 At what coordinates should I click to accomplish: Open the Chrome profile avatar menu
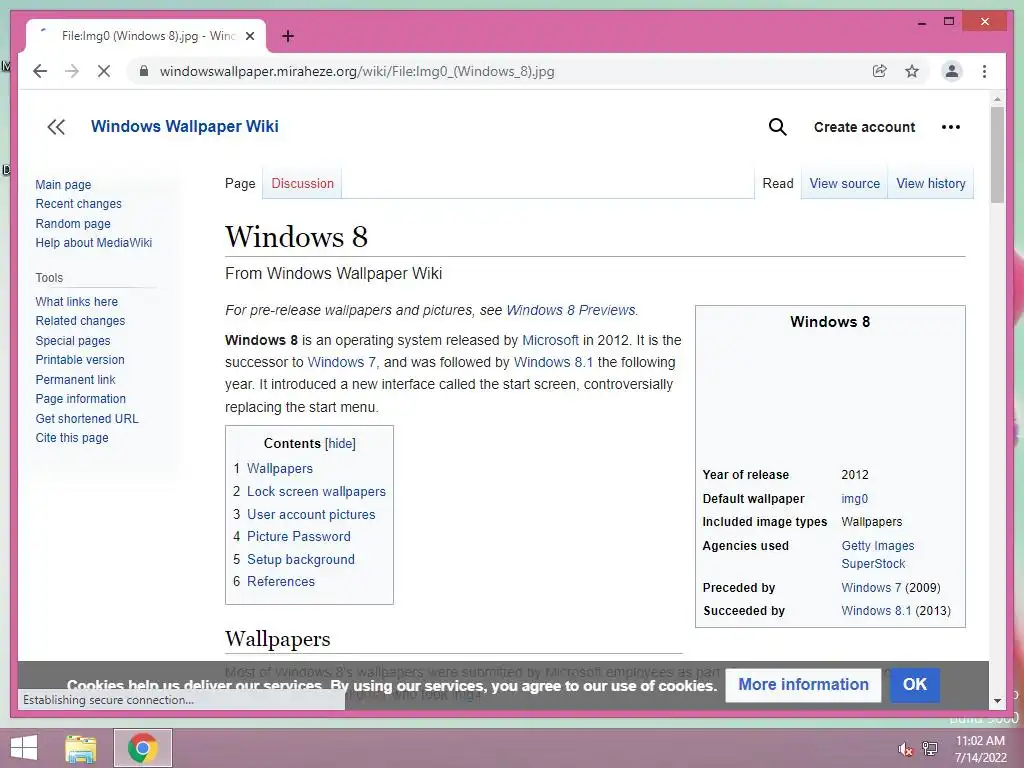point(952,71)
